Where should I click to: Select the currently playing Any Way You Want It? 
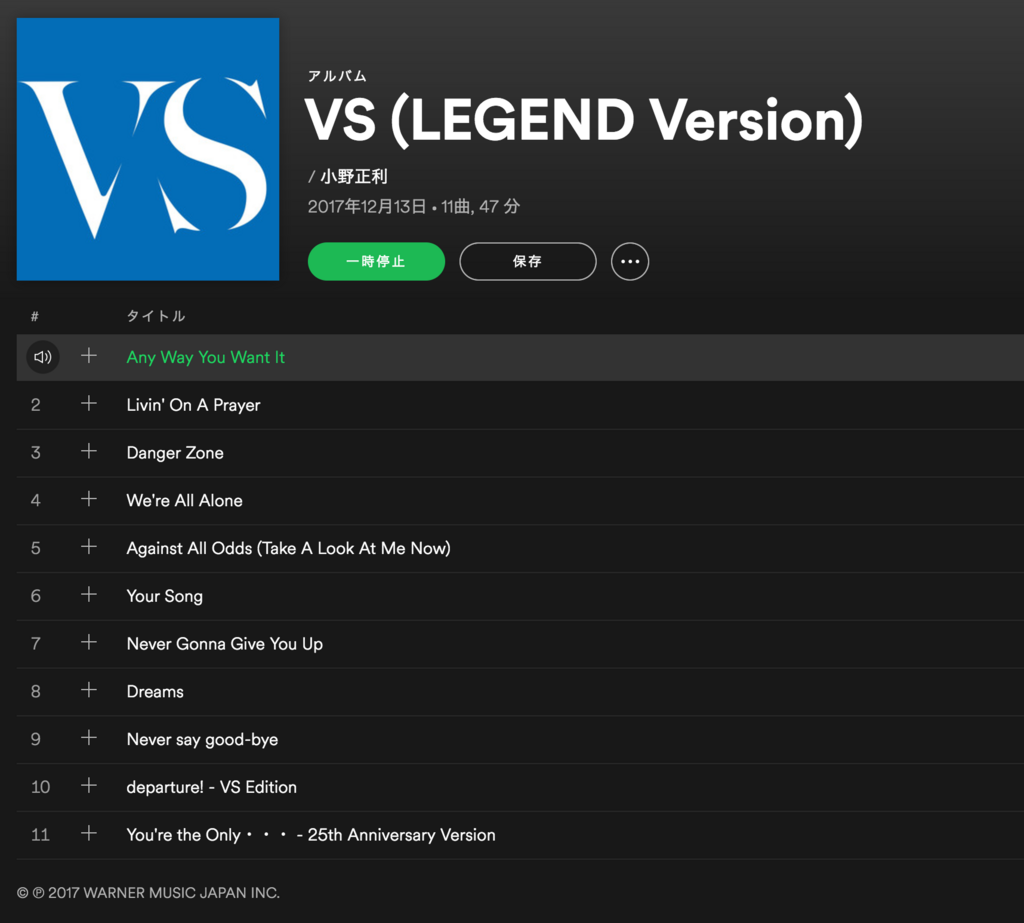tap(205, 357)
